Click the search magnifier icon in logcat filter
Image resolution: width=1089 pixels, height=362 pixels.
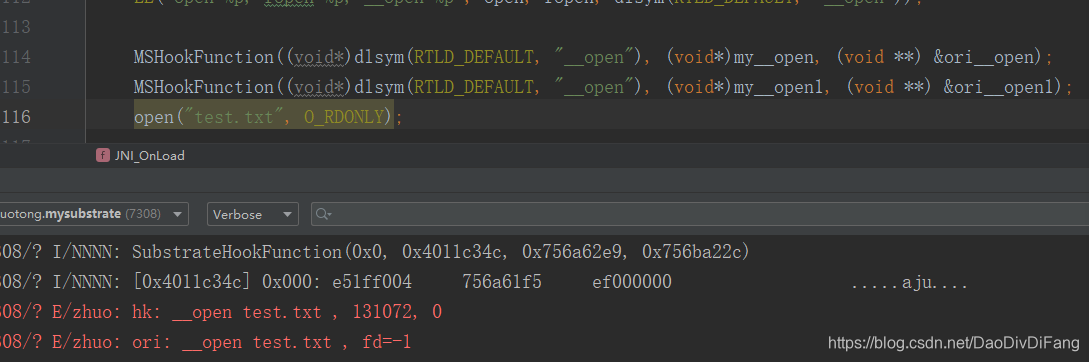324,215
